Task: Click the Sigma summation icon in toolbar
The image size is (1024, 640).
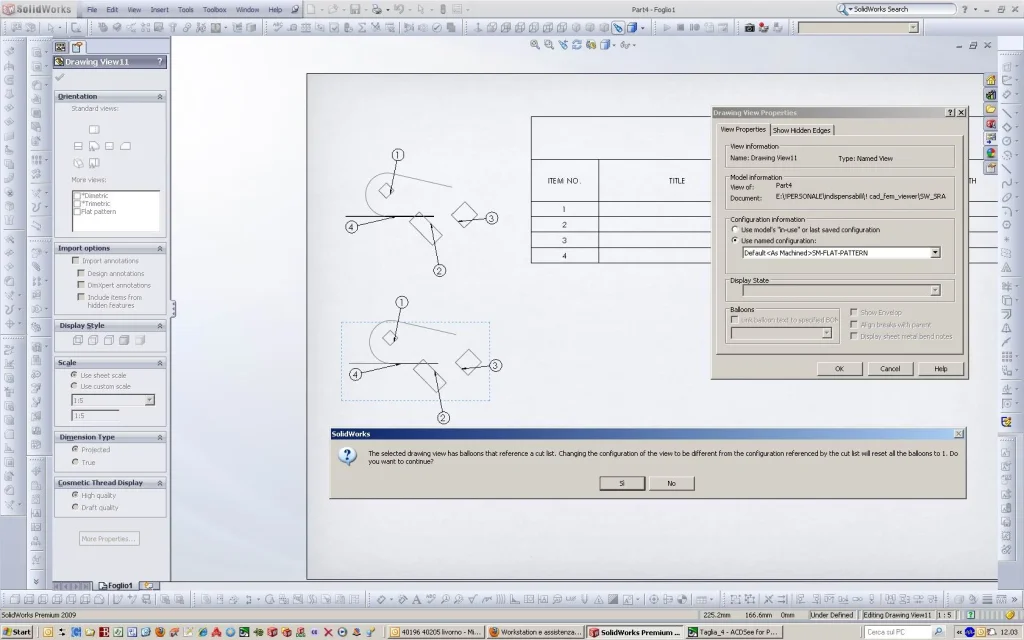Action: pos(362,27)
